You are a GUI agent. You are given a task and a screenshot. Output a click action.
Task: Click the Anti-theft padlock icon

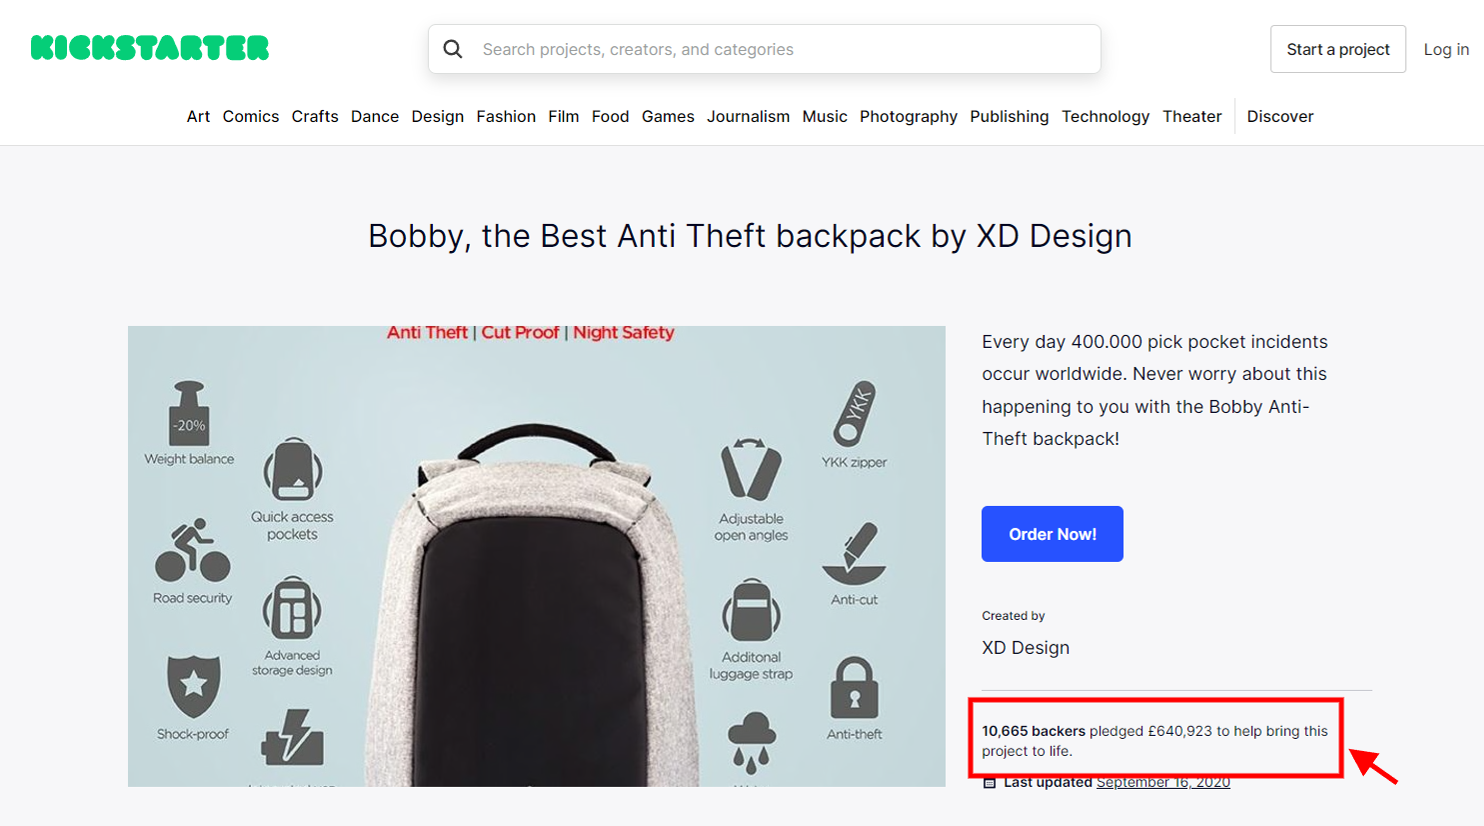click(x=854, y=688)
